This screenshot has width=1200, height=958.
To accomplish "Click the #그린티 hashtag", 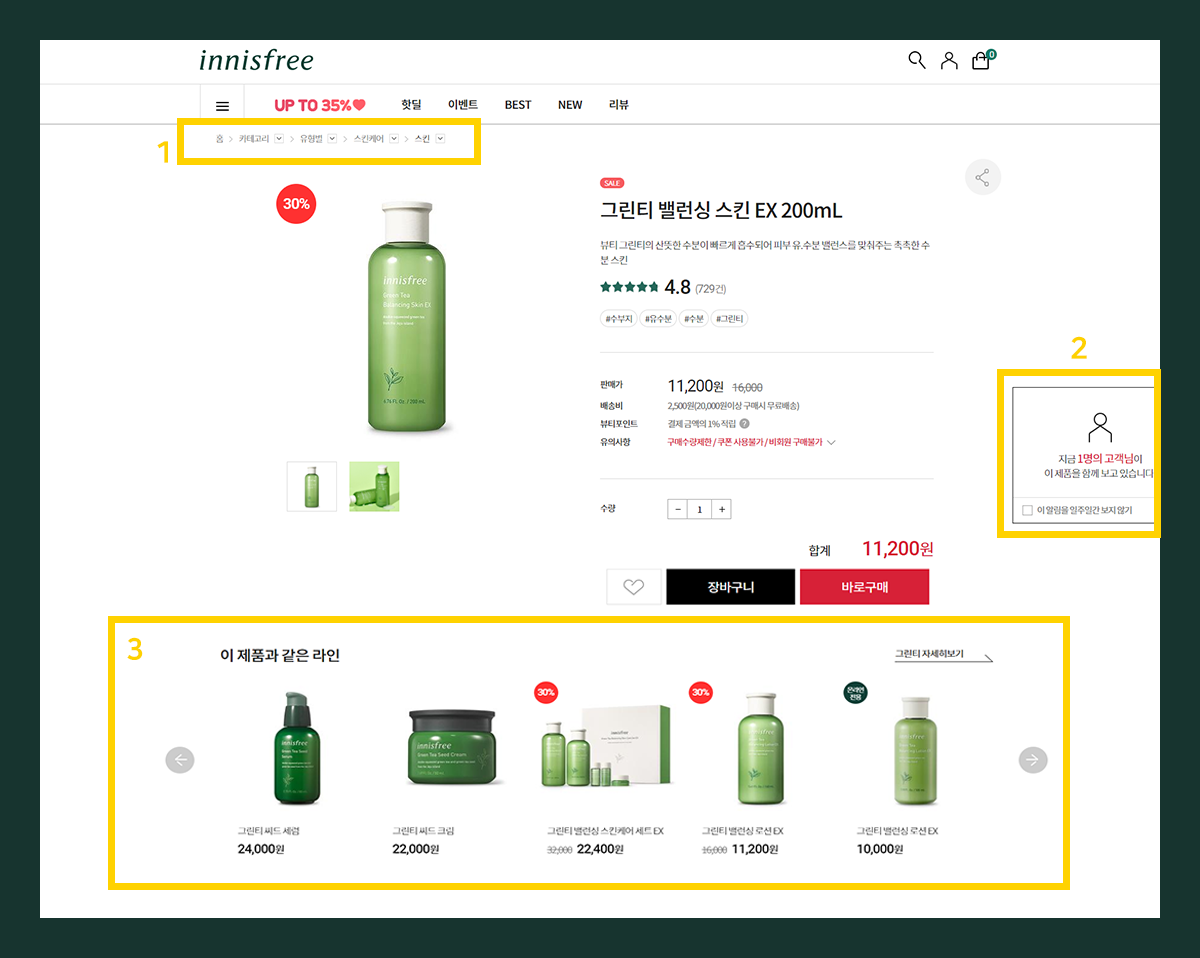I will 730,319.
